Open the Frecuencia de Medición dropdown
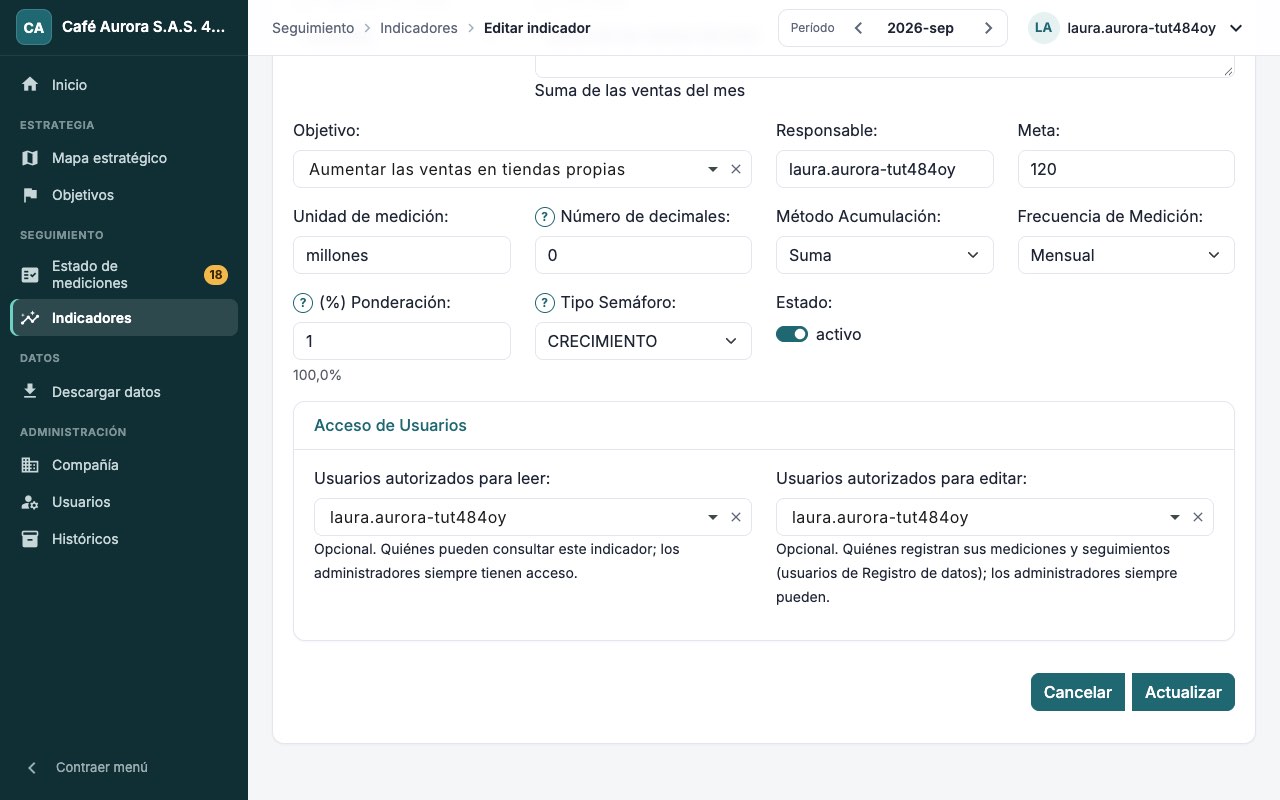The image size is (1280, 800). 1126,255
